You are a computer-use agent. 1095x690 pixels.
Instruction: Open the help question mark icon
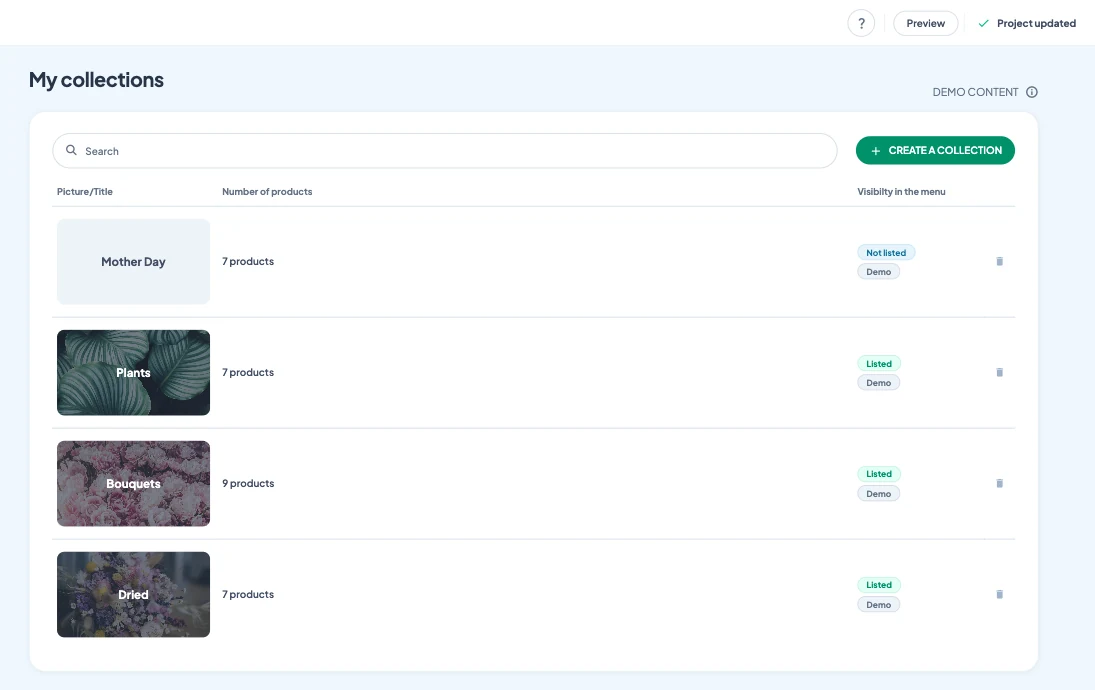click(861, 23)
